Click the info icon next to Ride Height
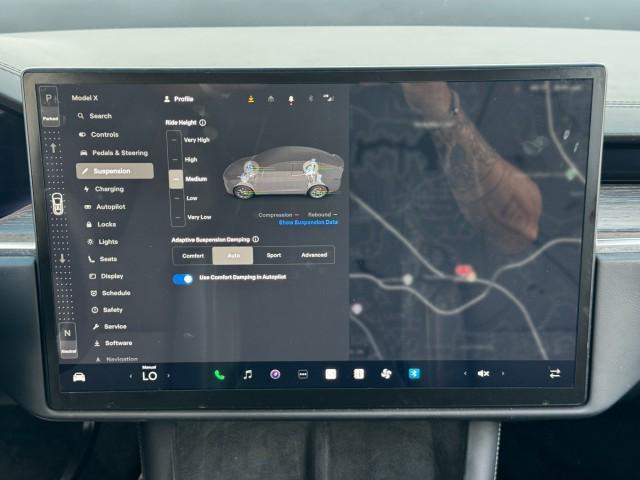Screen dimensions: 640x480 tap(203, 122)
